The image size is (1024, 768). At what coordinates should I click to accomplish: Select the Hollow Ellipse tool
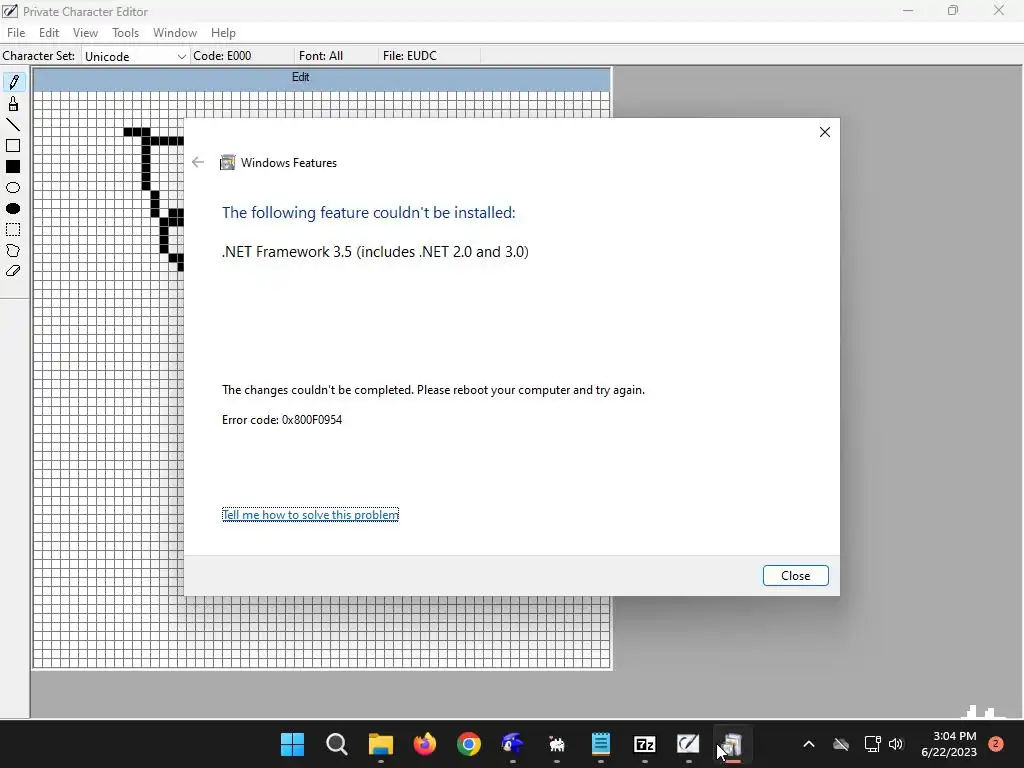14,187
